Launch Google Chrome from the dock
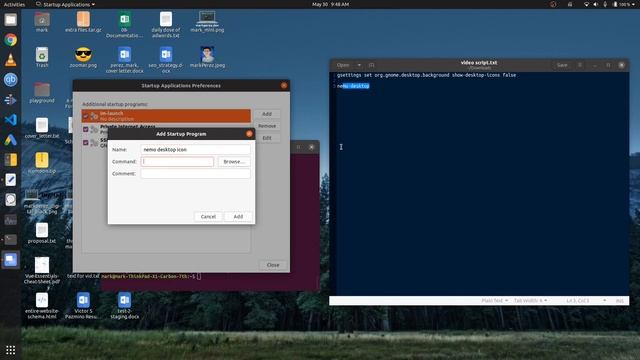 (11, 40)
